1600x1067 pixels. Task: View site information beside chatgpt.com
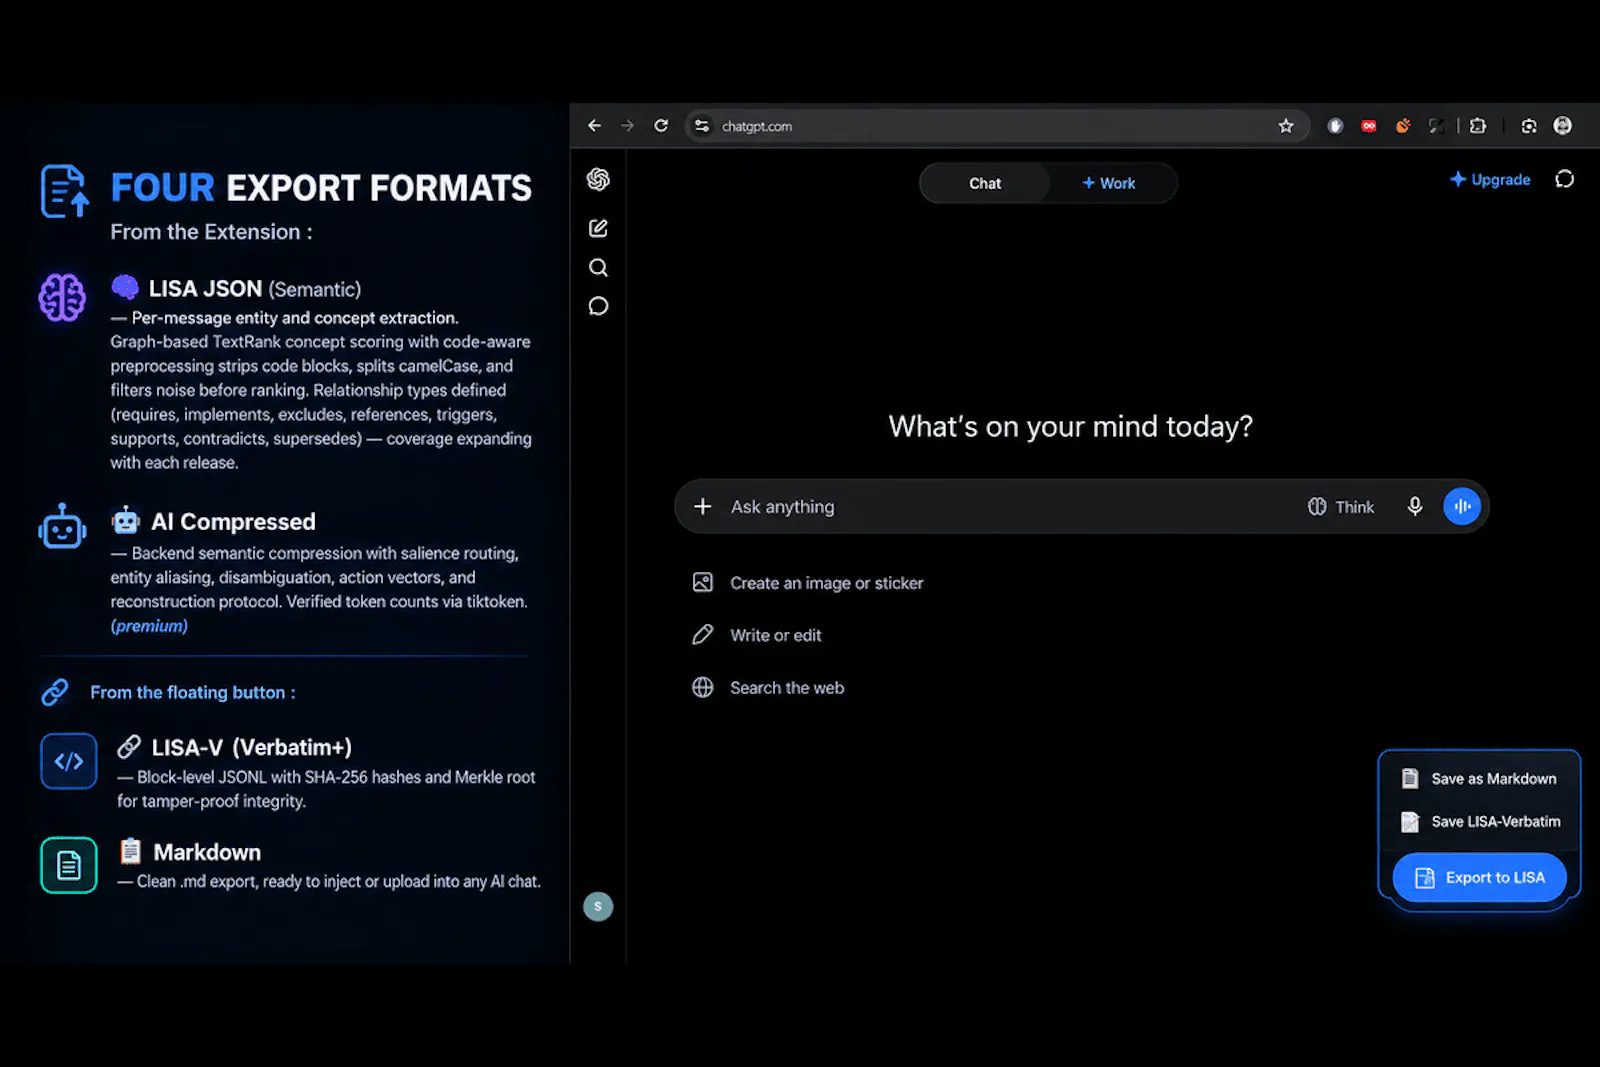coord(702,126)
